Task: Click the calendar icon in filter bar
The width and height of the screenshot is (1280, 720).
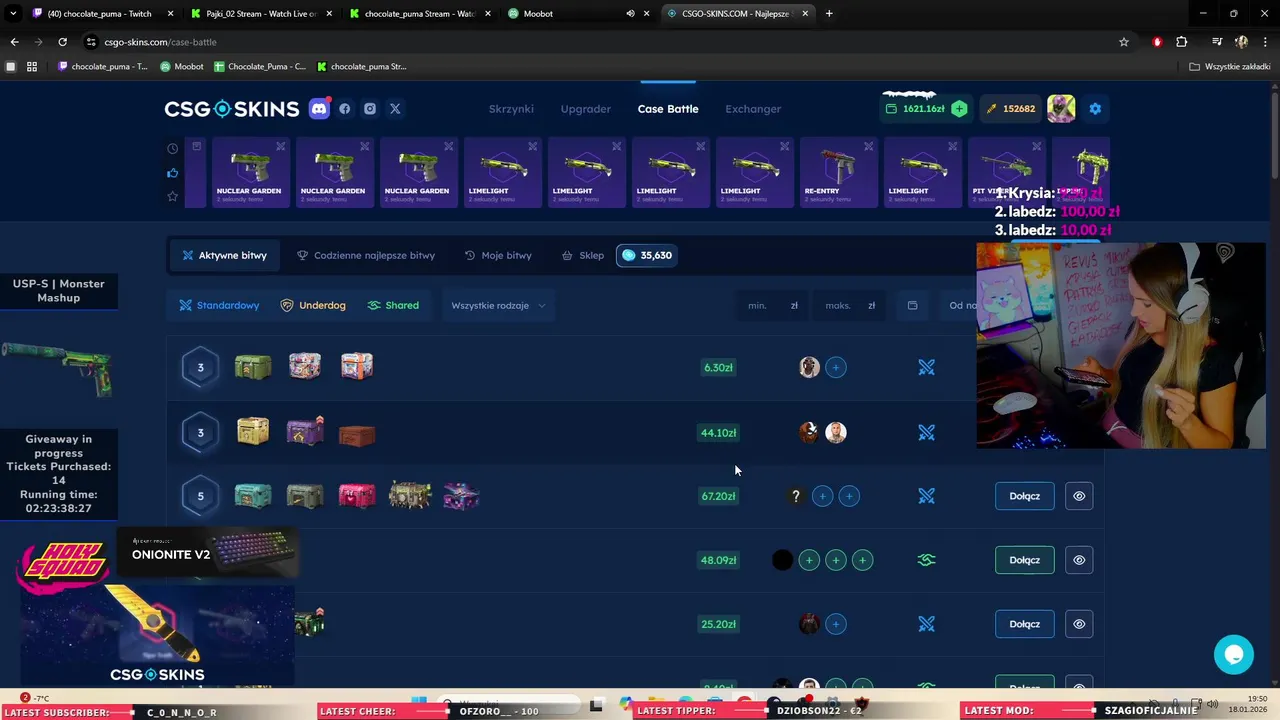Action: point(912,305)
